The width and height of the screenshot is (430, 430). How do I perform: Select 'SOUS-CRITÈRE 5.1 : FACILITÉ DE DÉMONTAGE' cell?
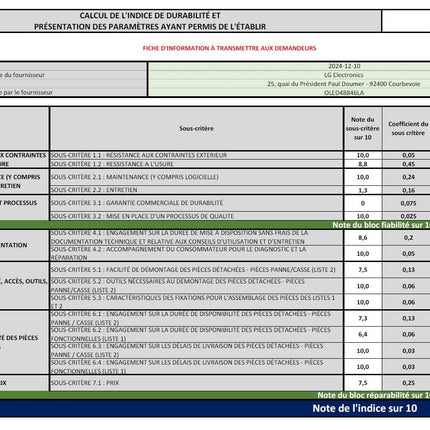pyautogui.click(x=196, y=270)
